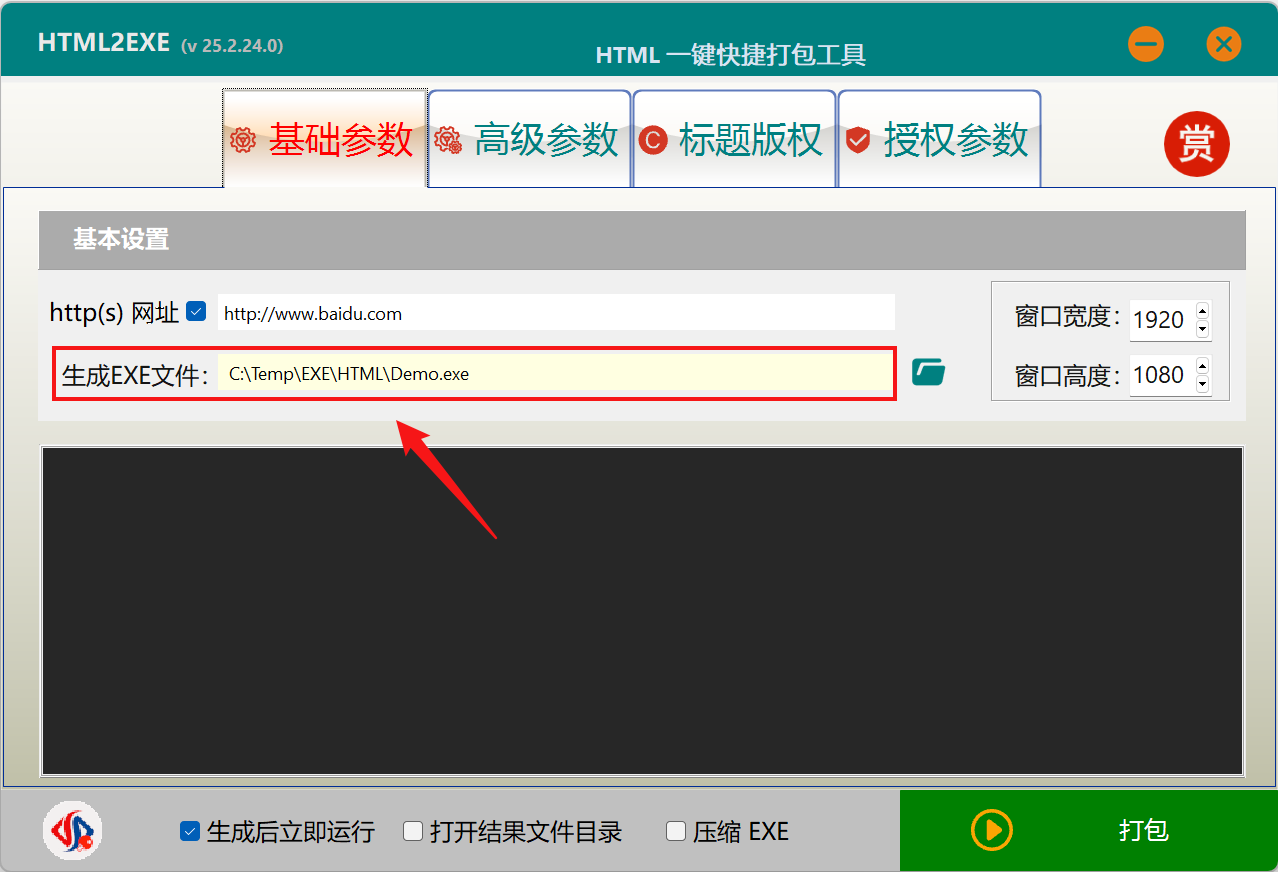1278x872 pixels.
Task: Click the HTML 一键快捷打包工具 title
Action: pyautogui.click(x=731, y=55)
